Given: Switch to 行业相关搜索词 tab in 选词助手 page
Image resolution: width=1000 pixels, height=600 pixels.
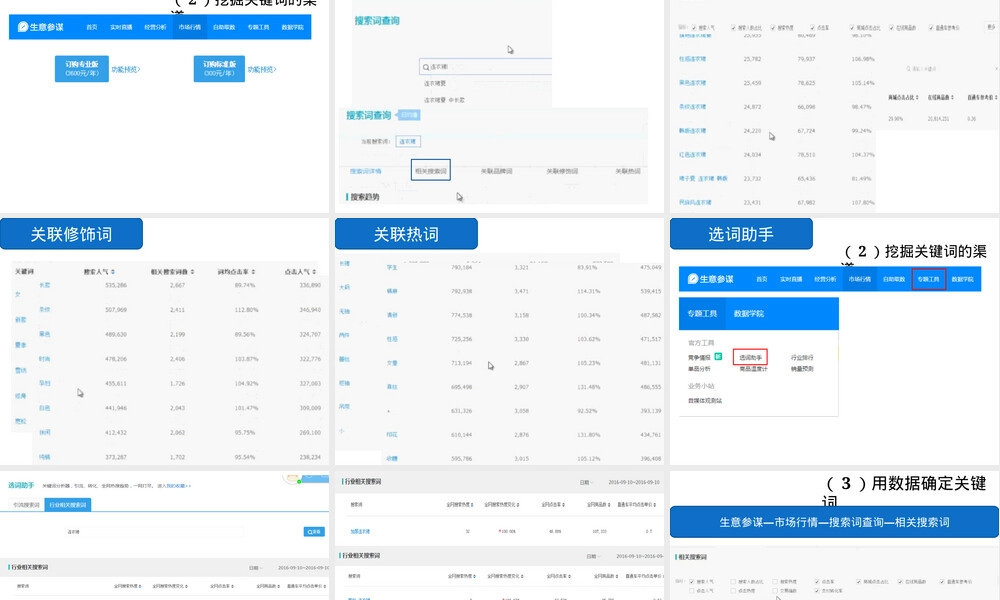Looking at the screenshot, I should point(68,504).
